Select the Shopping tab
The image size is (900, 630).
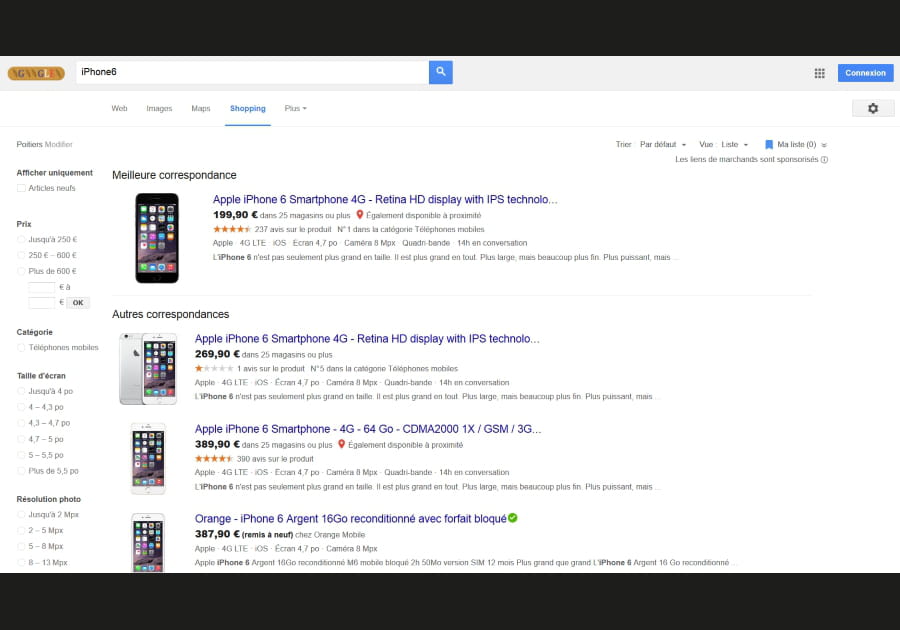248,108
